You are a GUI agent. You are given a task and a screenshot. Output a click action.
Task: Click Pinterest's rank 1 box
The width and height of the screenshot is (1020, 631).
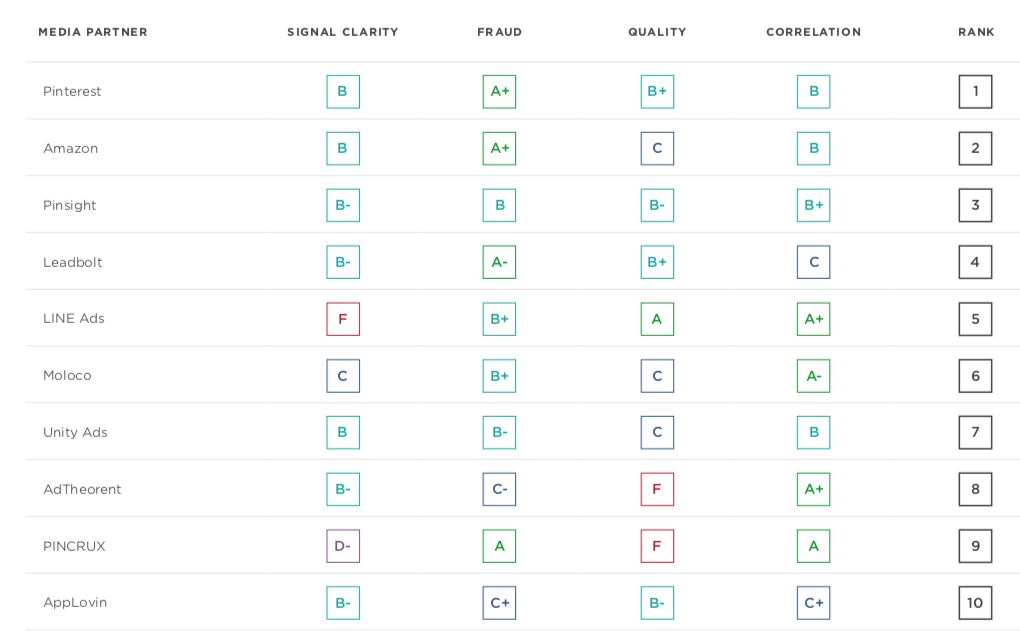click(x=975, y=92)
